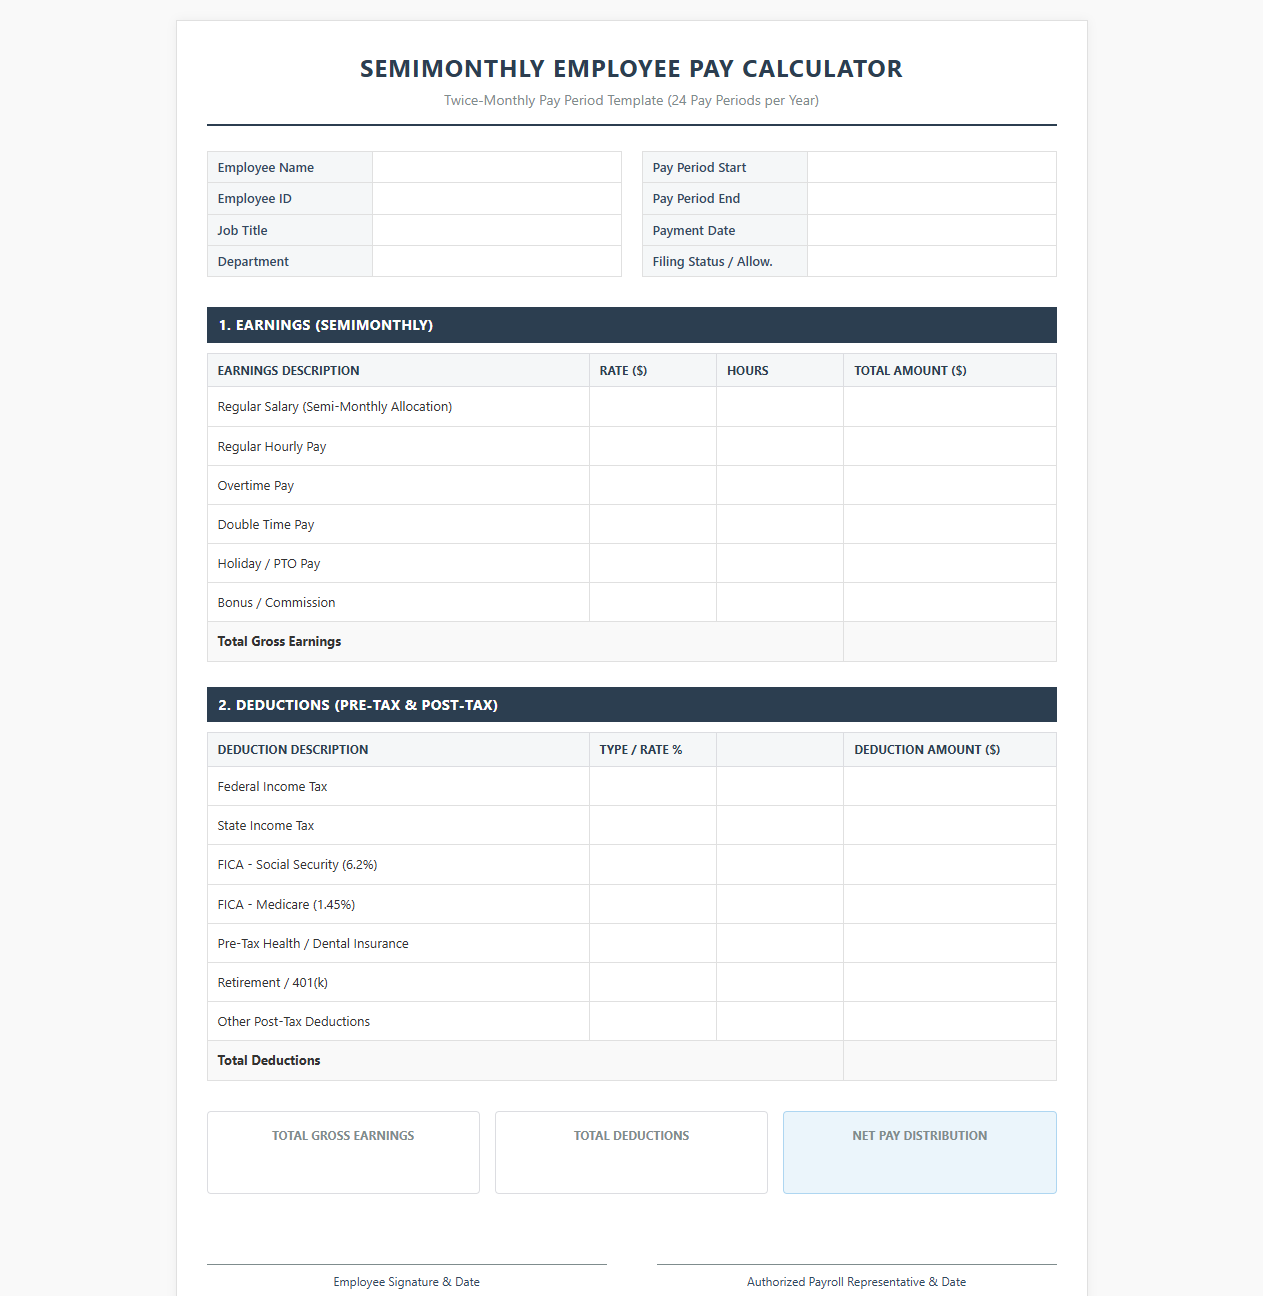Click the 'Retirement / 401(k)' row label
1263x1296 pixels.
[273, 983]
